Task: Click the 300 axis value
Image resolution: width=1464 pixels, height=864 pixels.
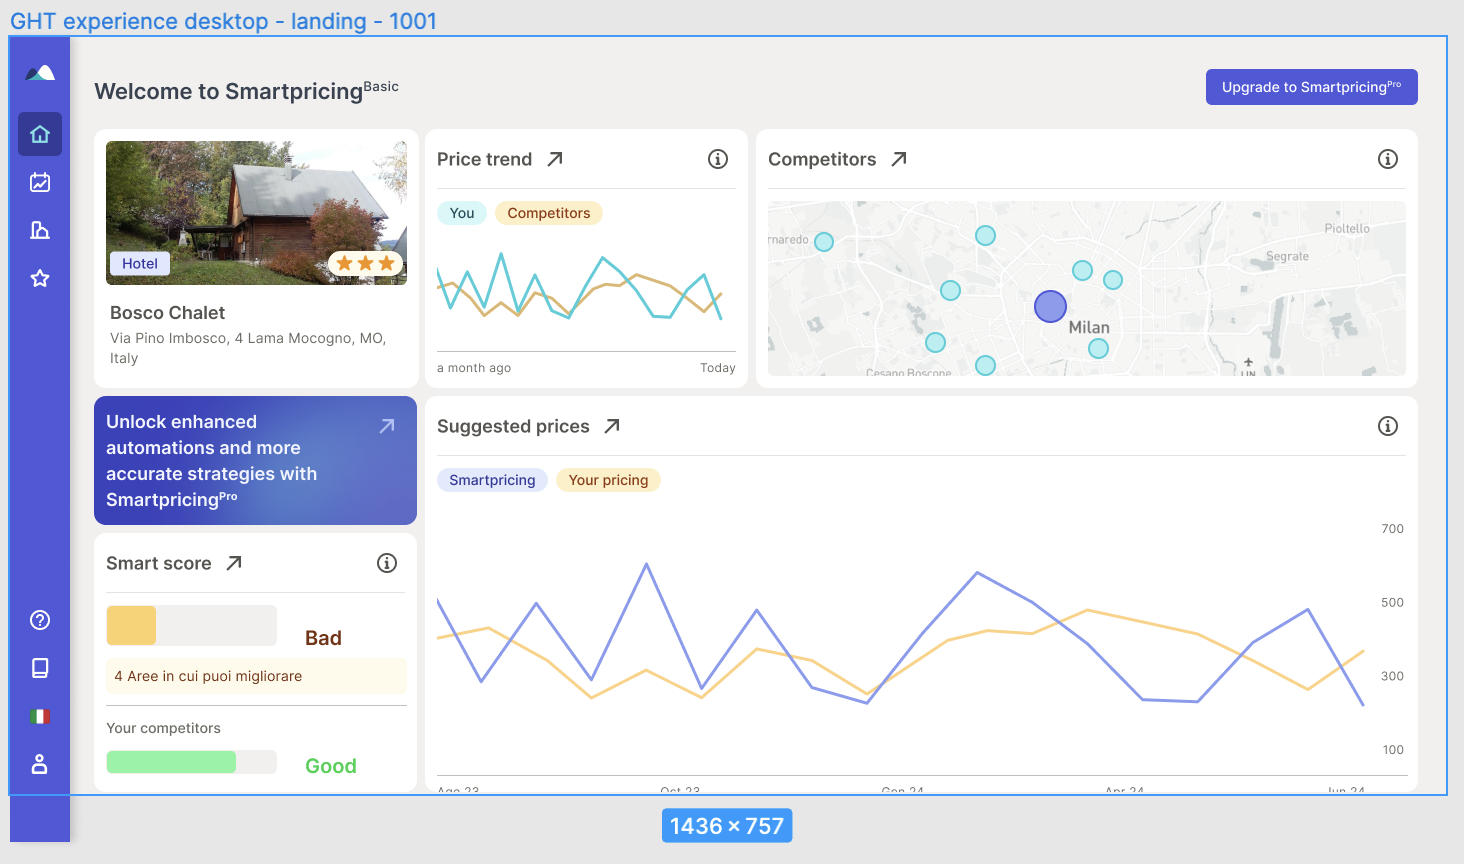Action: [1392, 677]
